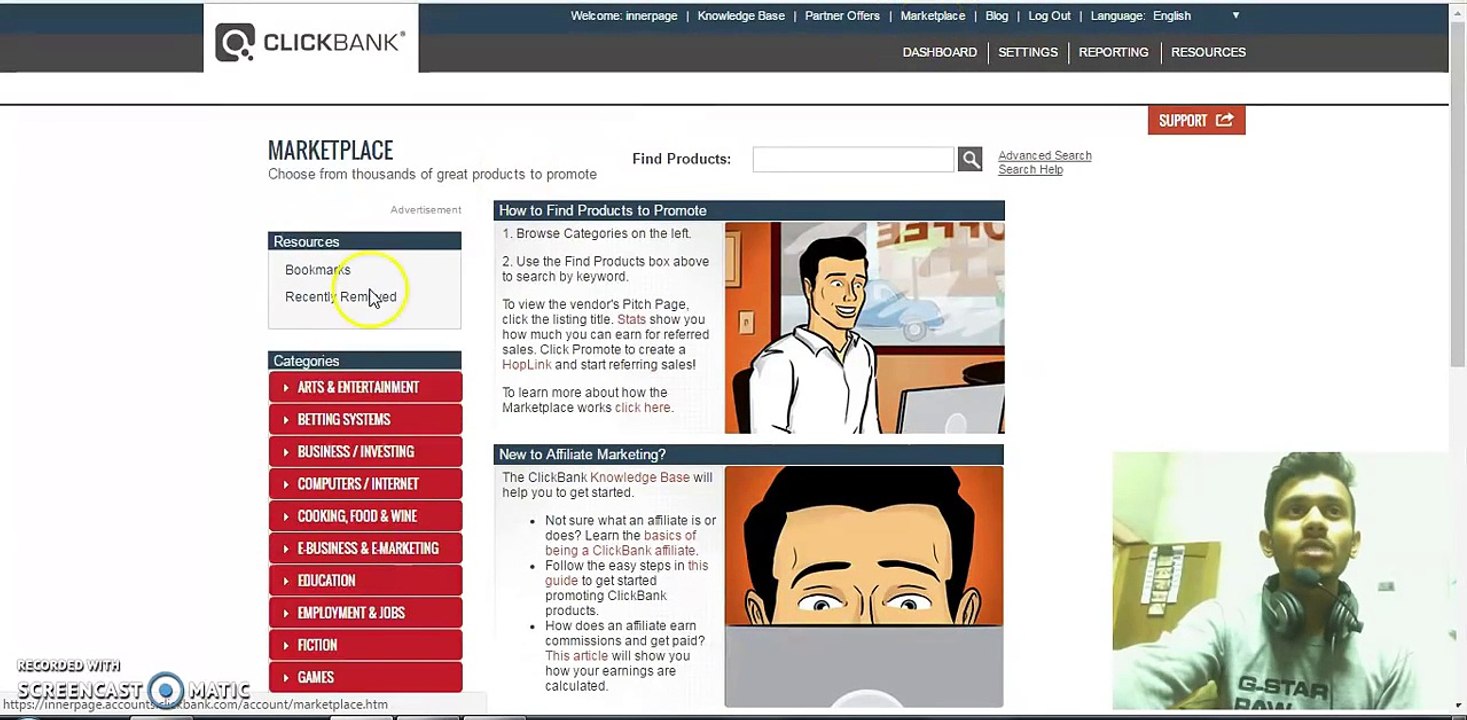1467x720 pixels.
Task: Click the cartoon man with laptop illustration
Action: pyautogui.click(x=864, y=327)
